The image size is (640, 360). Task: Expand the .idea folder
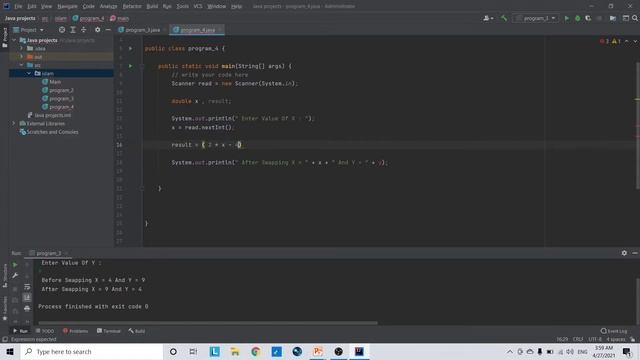tap(22, 49)
